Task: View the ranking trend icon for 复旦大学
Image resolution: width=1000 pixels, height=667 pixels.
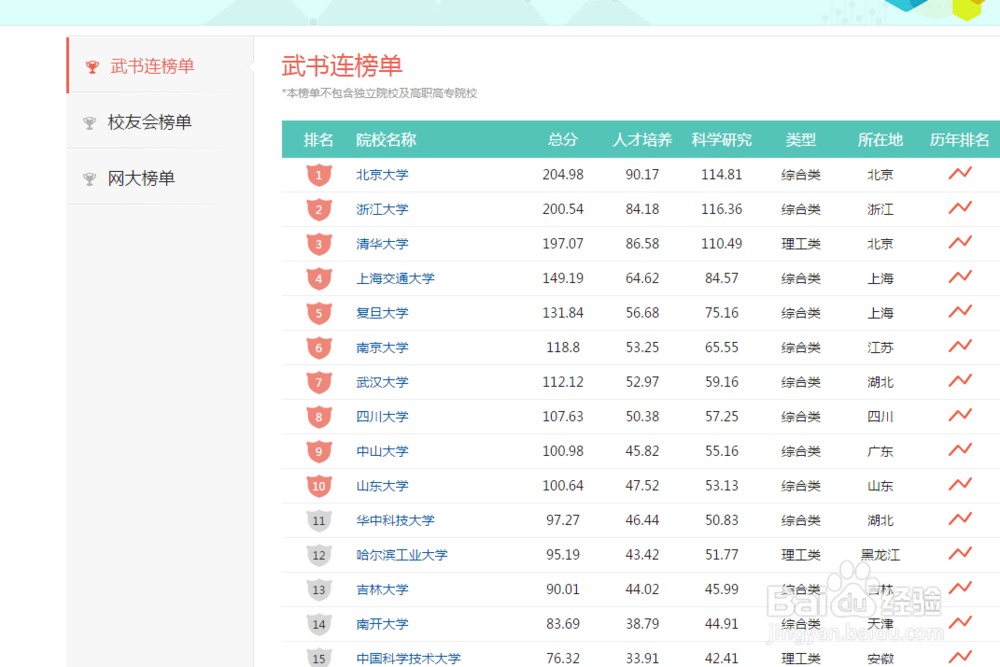Action: coord(960,311)
